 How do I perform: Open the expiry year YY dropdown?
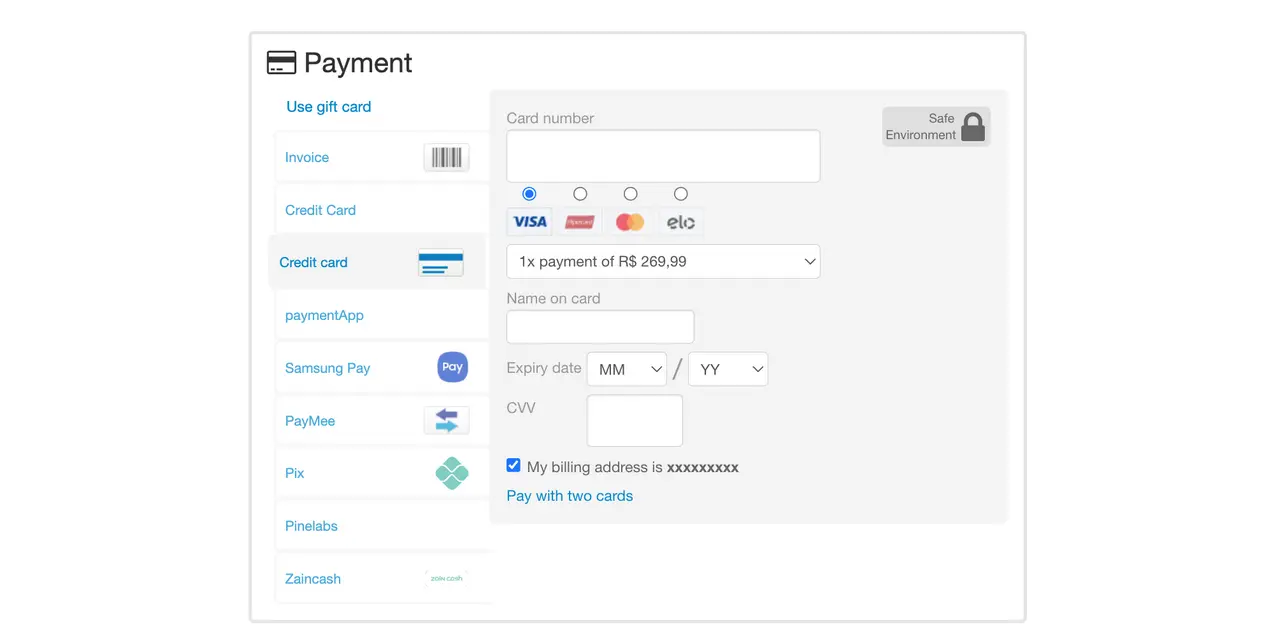[x=728, y=369]
